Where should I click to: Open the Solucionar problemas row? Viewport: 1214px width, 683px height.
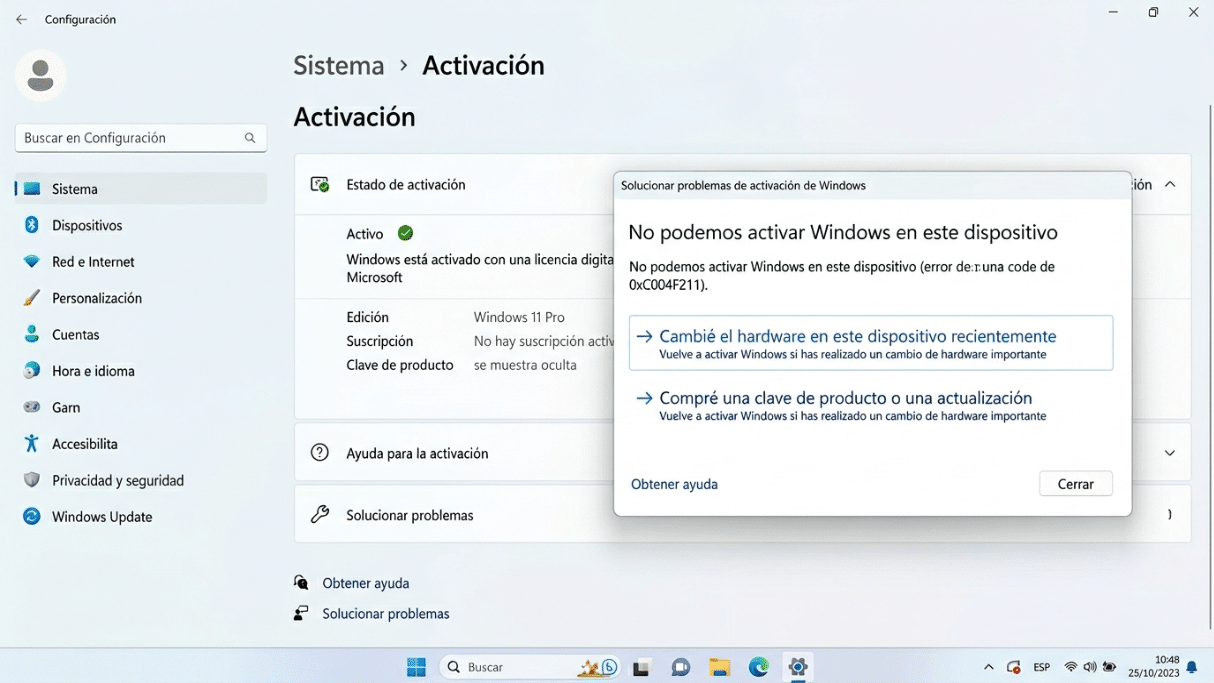point(742,515)
